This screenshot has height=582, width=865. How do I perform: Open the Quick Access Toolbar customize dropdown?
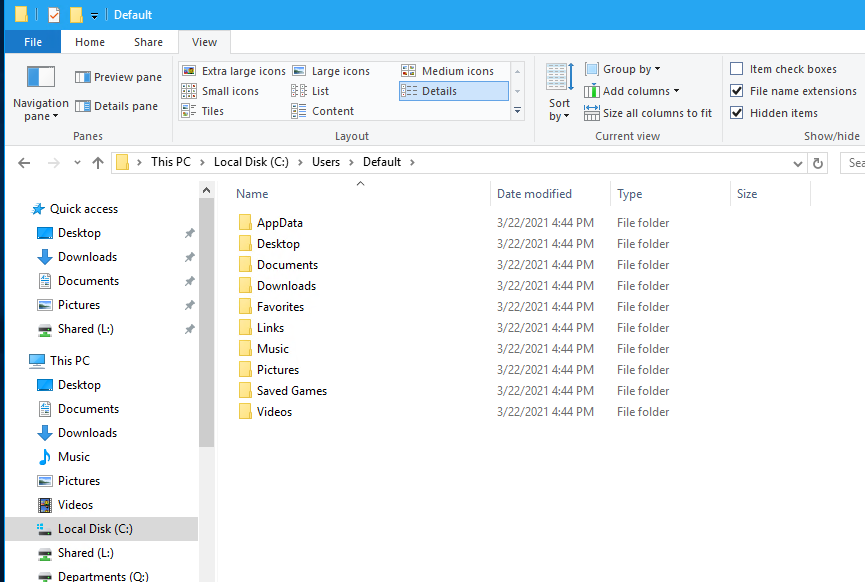94,15
